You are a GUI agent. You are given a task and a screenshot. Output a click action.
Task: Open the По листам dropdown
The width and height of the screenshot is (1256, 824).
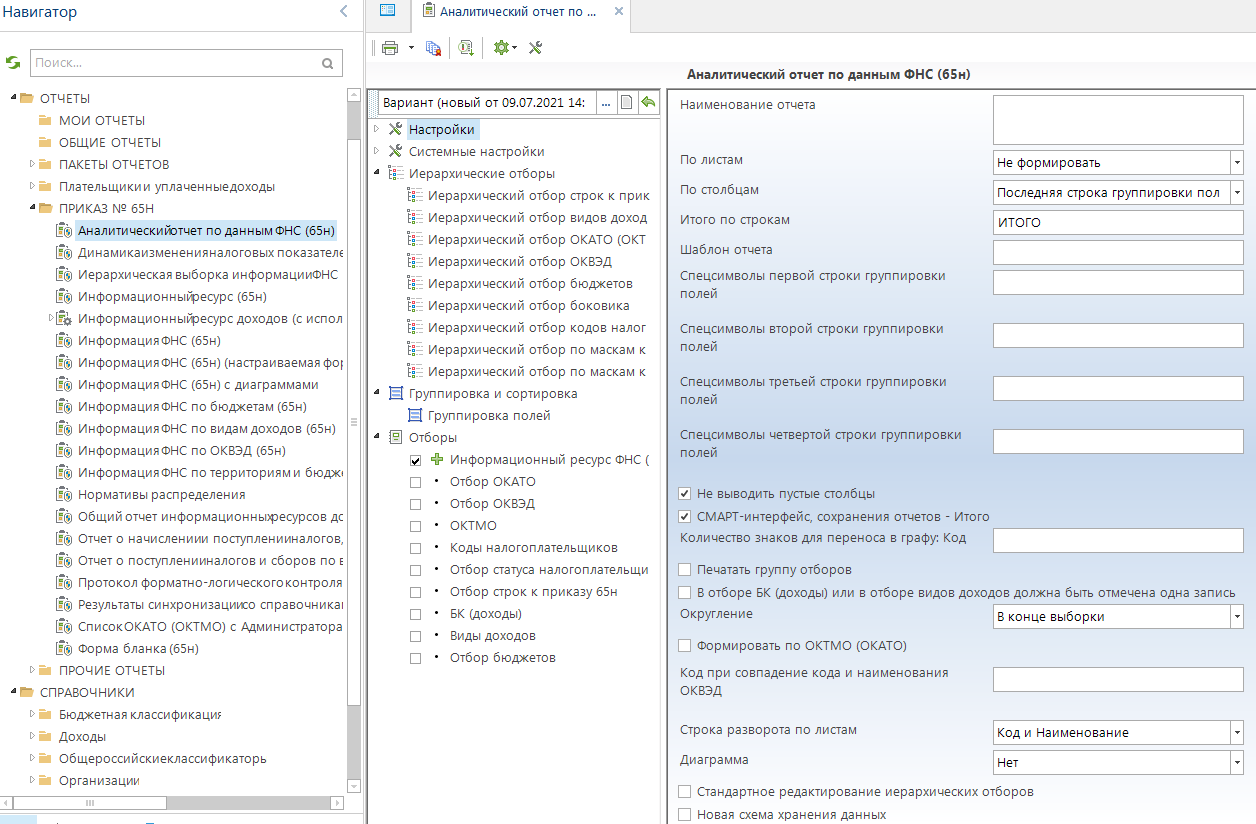click(x=1236, y=162)
